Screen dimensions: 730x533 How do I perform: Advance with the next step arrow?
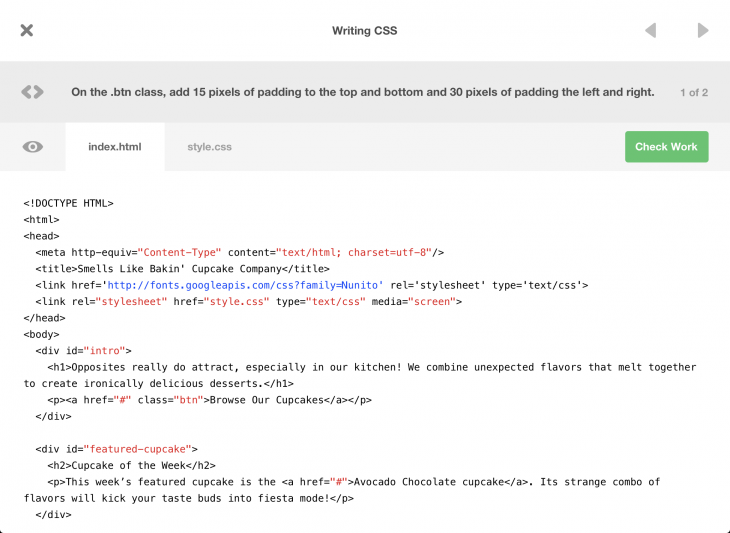click(703, 31)
